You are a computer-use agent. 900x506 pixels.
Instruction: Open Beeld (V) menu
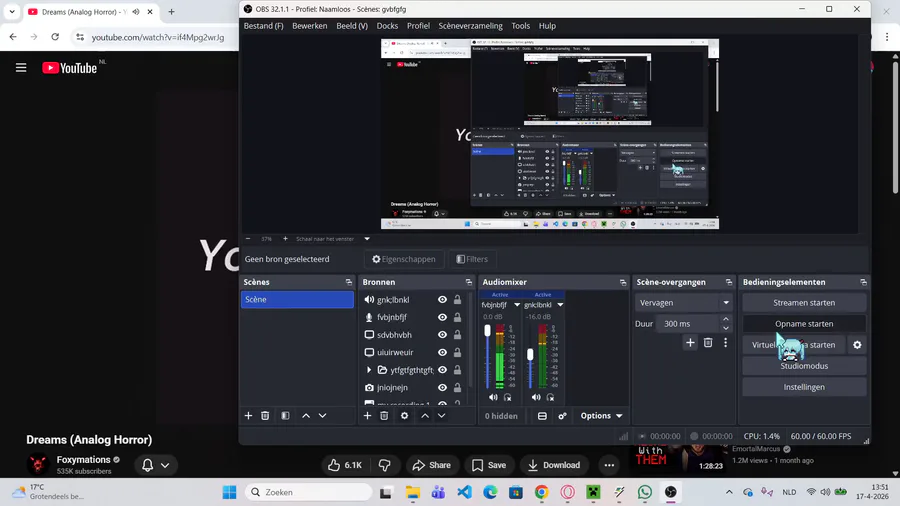coord(352,26)
